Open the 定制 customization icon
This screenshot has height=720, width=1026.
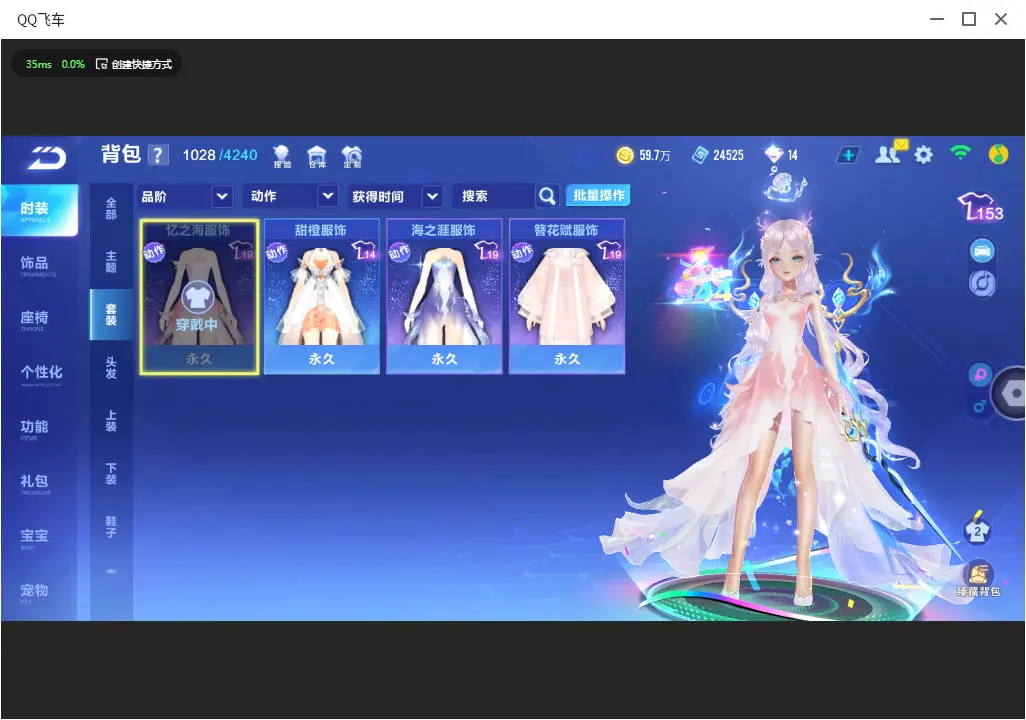pos(352,156)
